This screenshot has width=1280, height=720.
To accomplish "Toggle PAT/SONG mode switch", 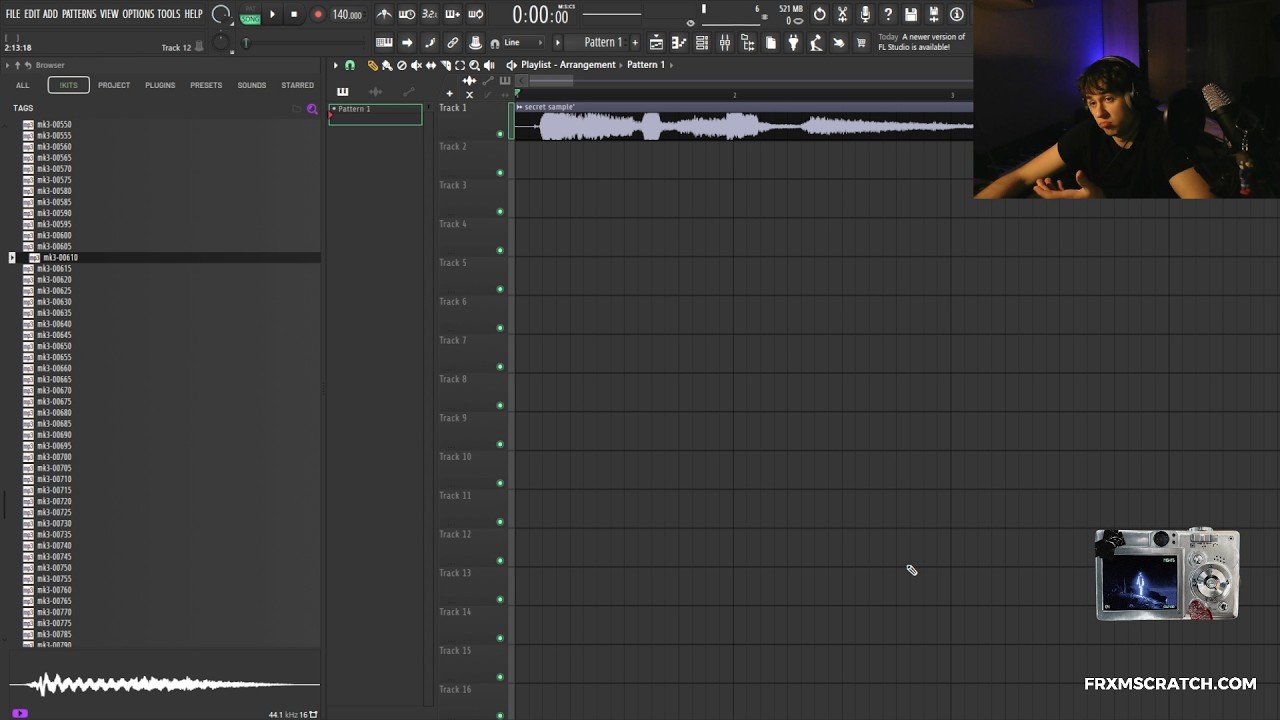I will click(x=250, y=15).
